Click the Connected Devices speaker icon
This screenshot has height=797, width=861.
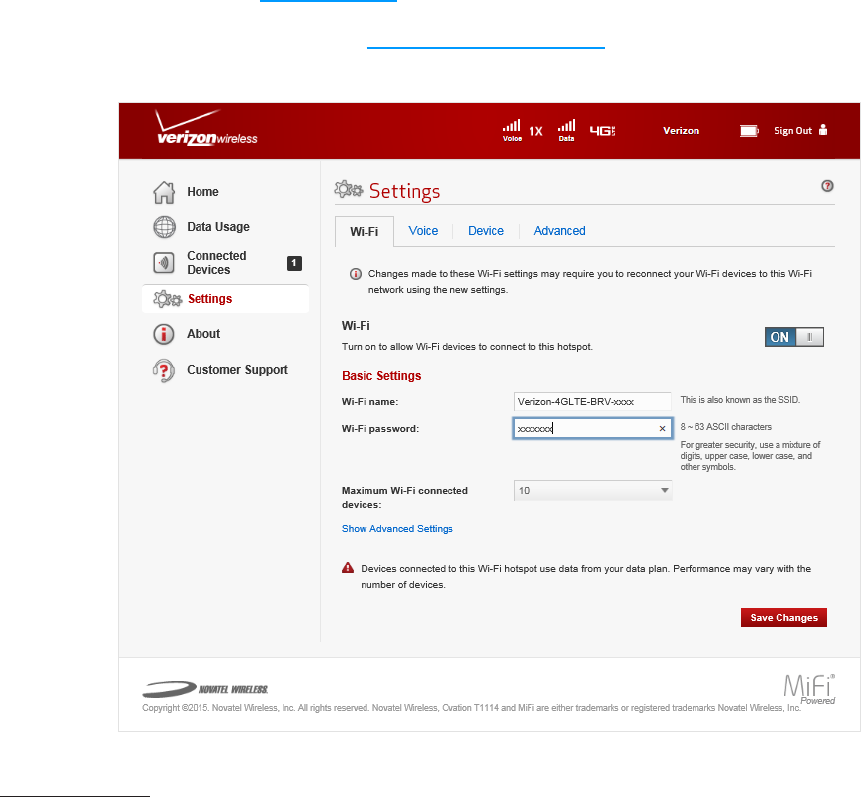164,263
